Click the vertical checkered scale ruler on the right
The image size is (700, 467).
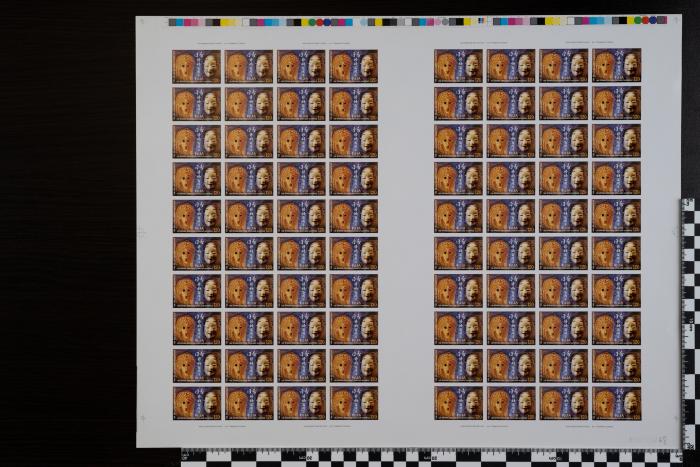coord(690,325)
